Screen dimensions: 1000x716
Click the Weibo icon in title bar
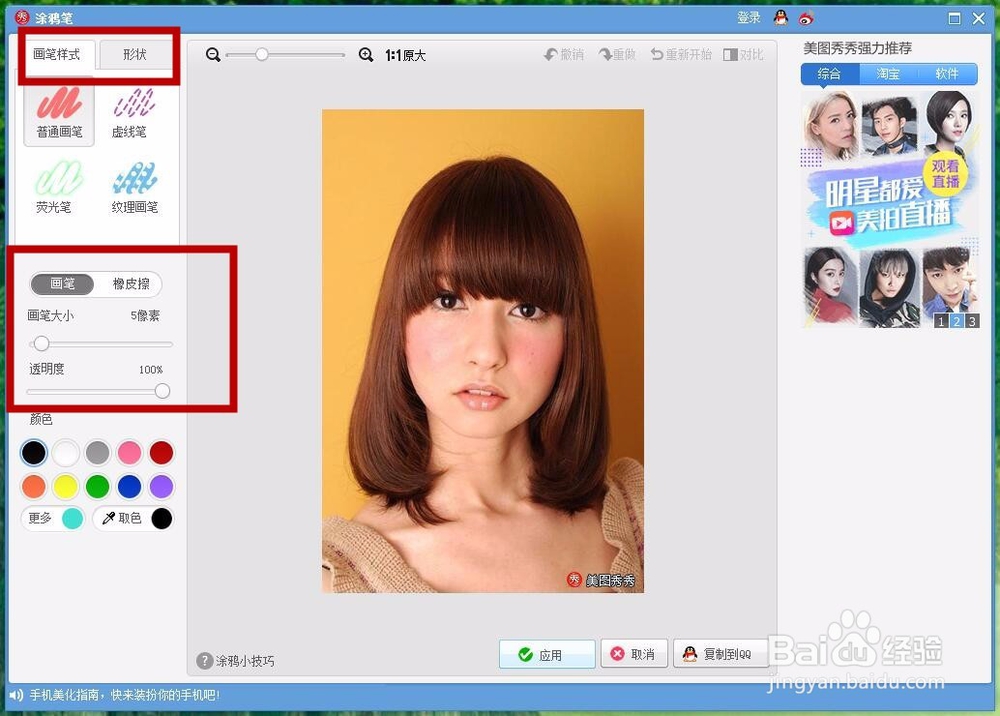pyautogui.click(x=806, y=18)
